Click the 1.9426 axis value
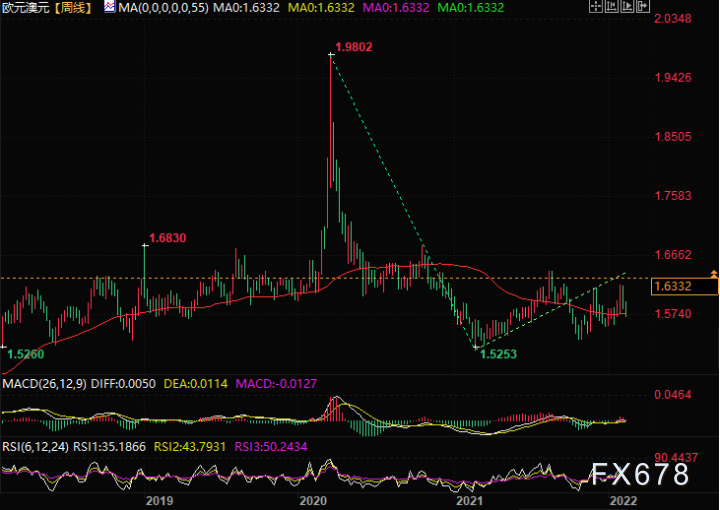Screen dimensions: 720x510 [x=673, y=78]
